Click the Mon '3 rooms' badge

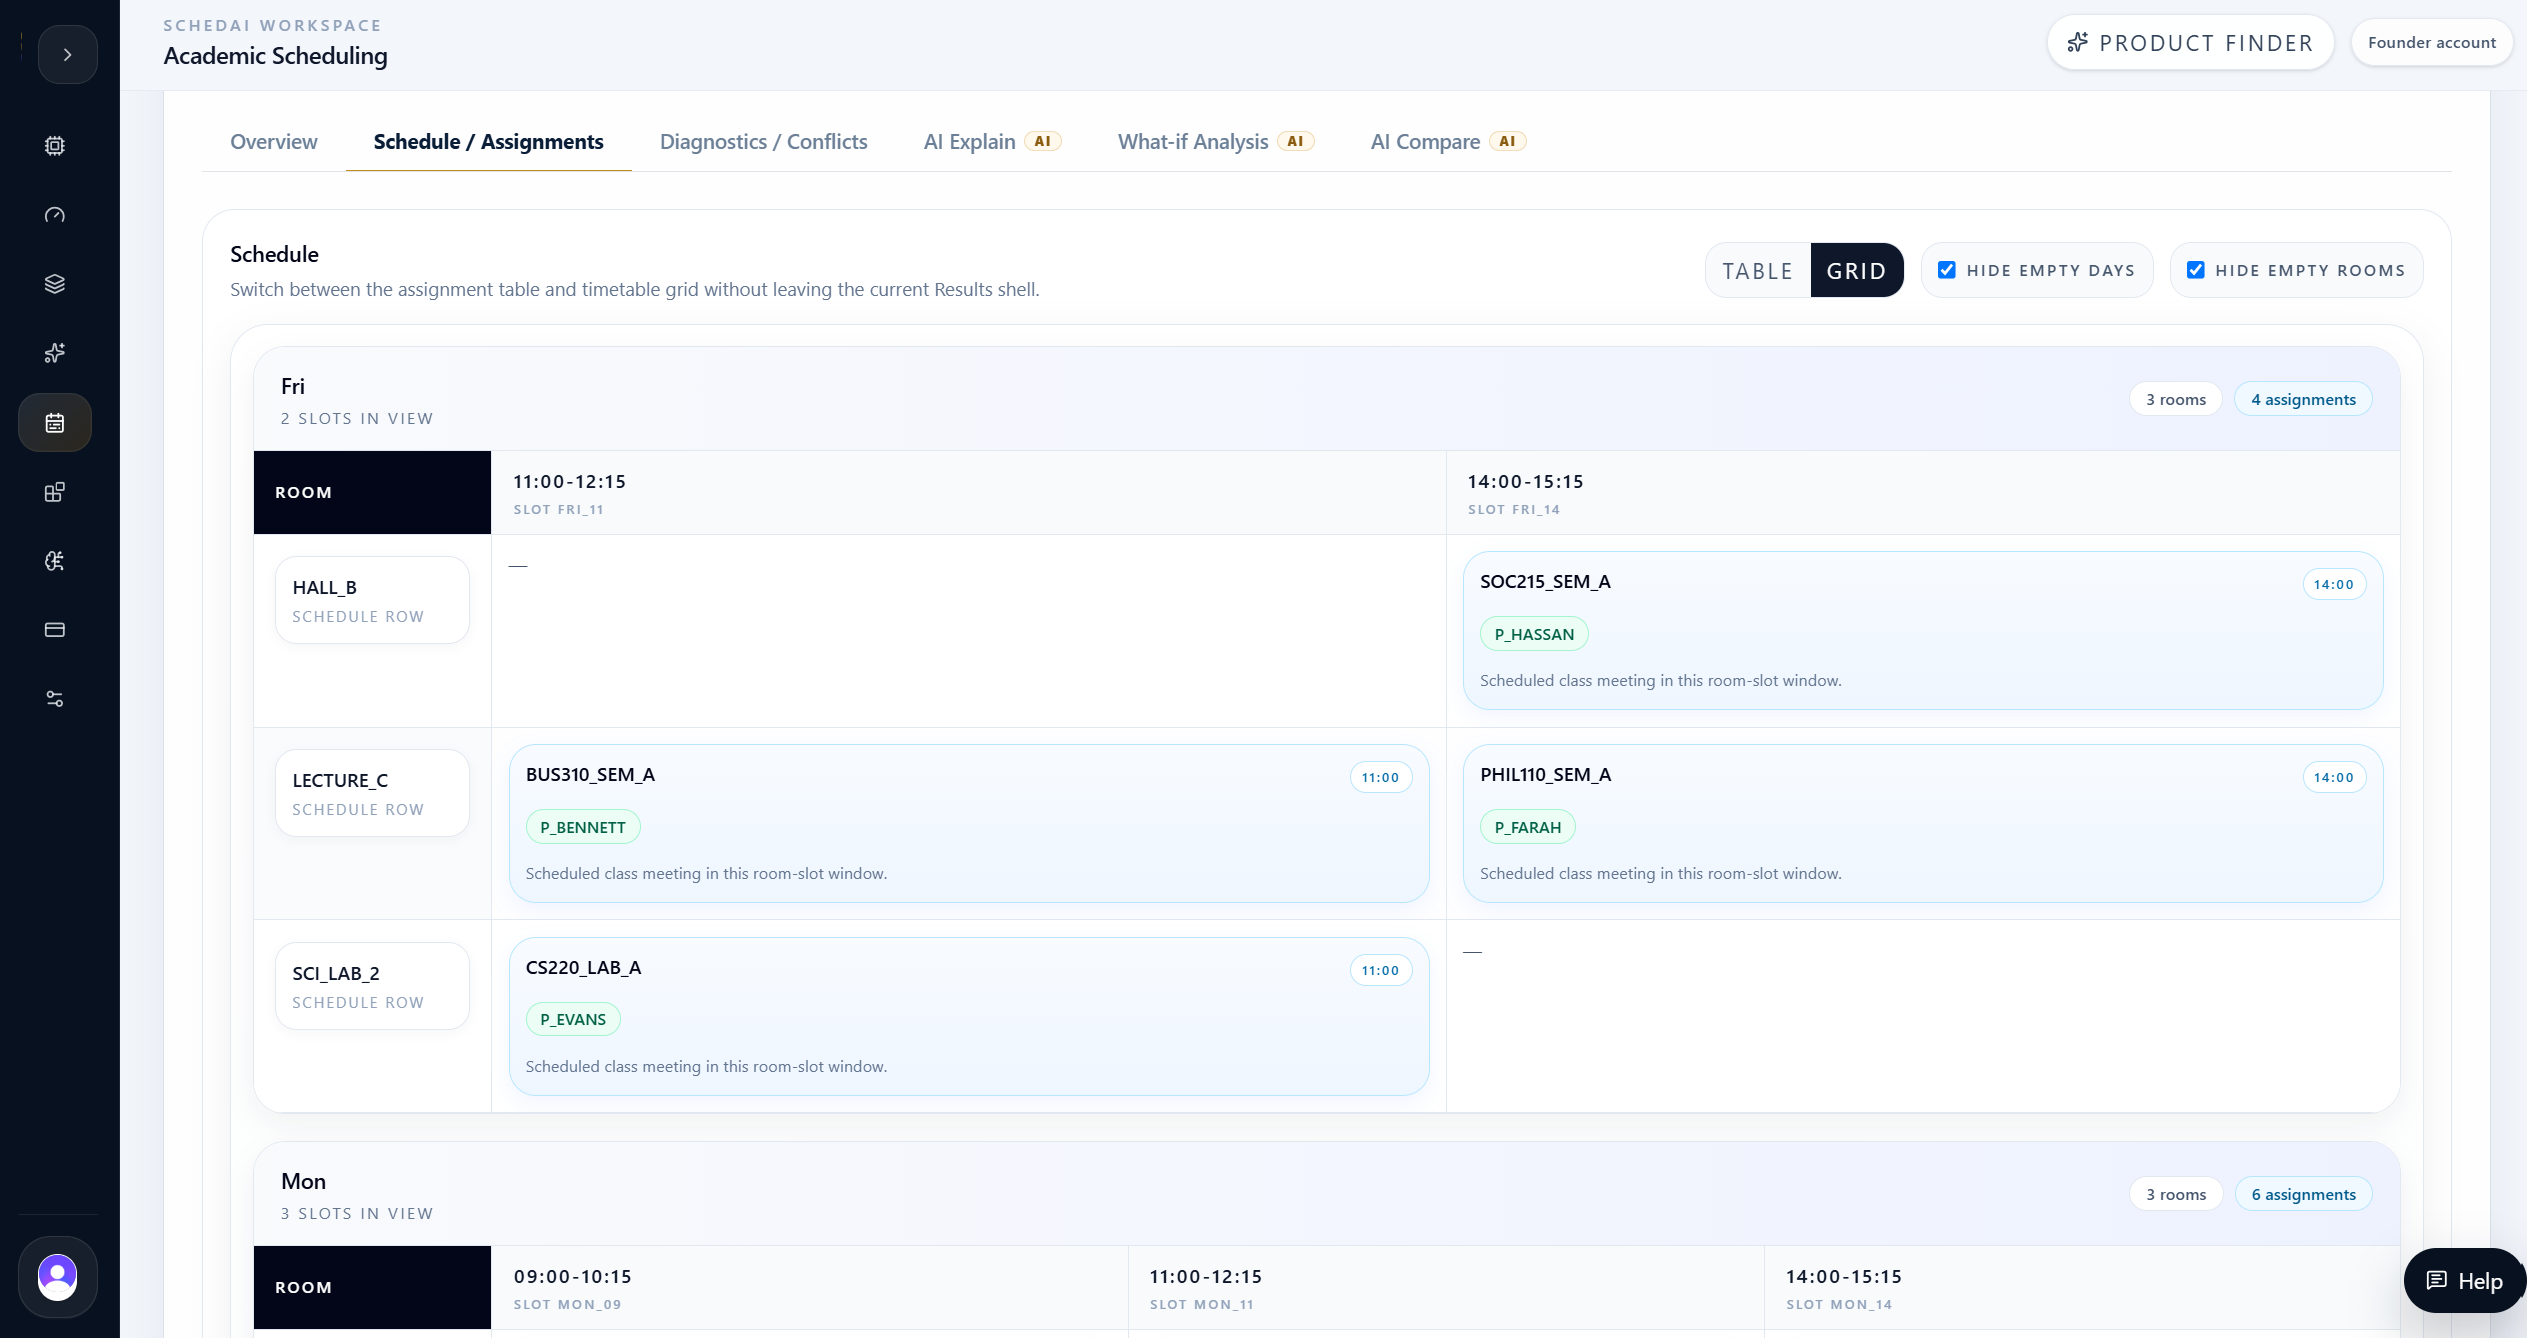point(2176,1194)
